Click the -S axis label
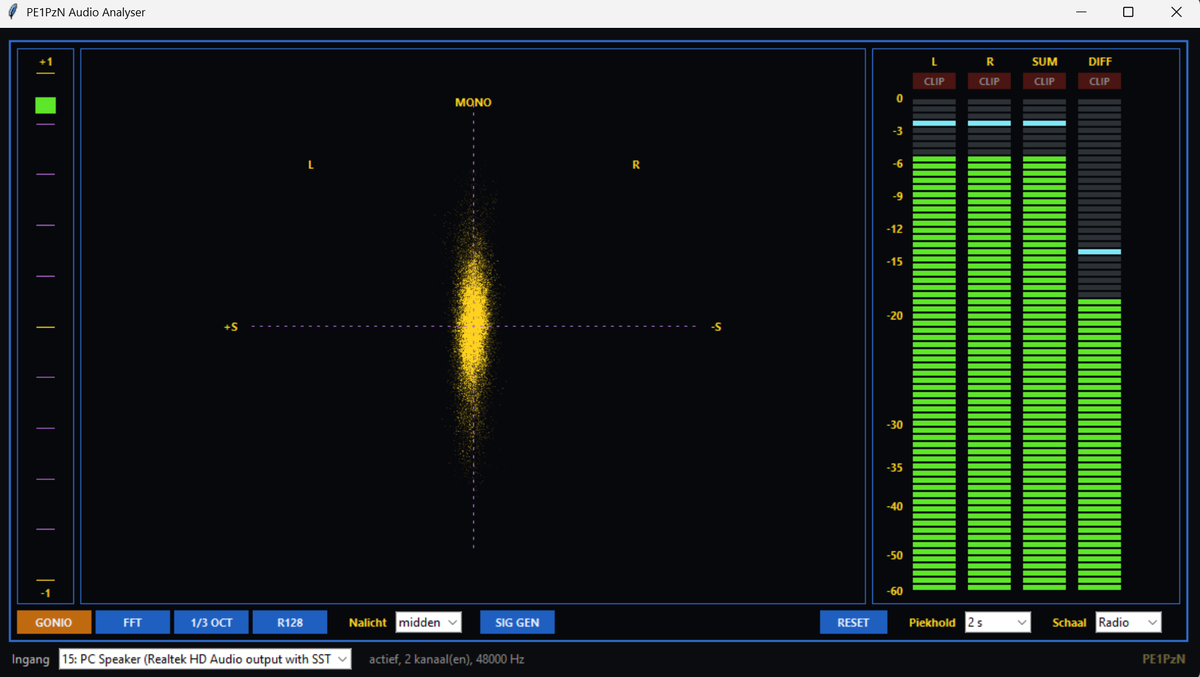Image resolution: width=1200 pixels, height=677 pixels. 716,327
